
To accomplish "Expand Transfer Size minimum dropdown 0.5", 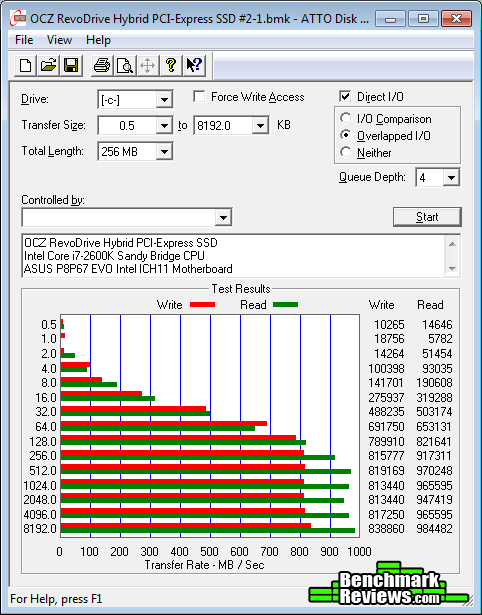I will [165, 126].
